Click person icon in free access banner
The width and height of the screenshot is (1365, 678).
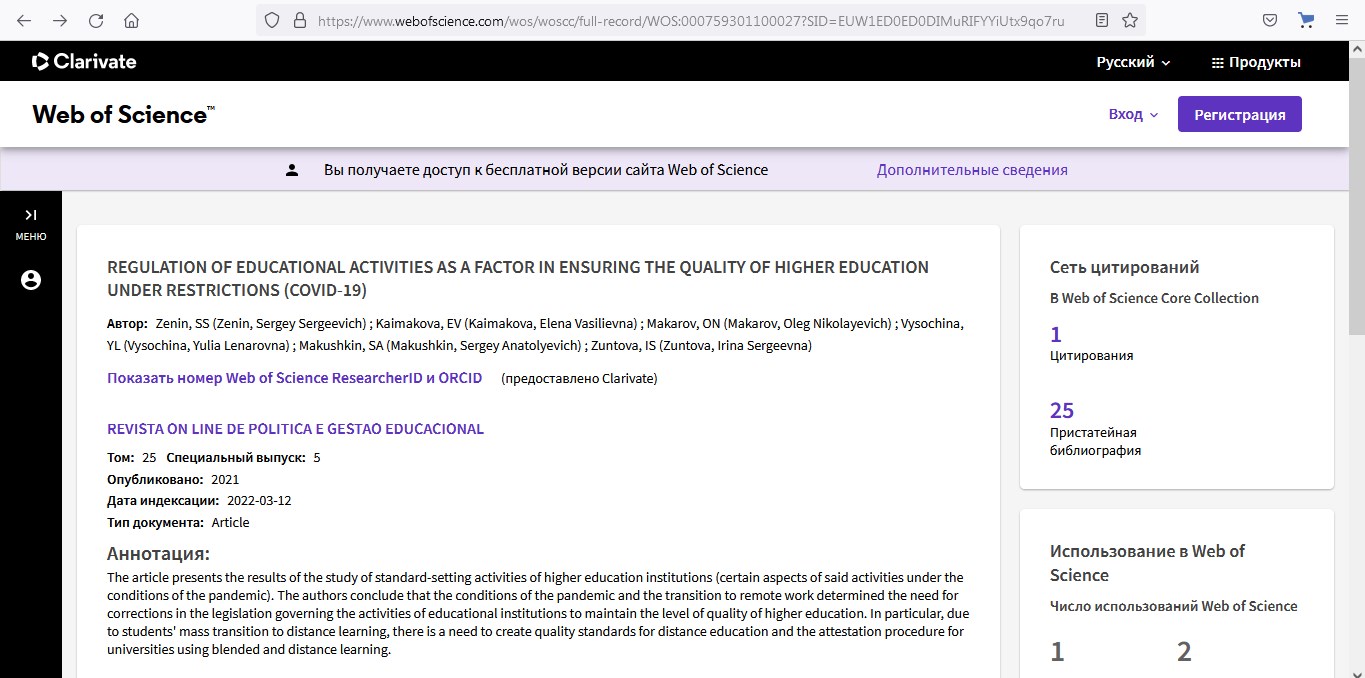pyautogui.click(x=292, y=170)
